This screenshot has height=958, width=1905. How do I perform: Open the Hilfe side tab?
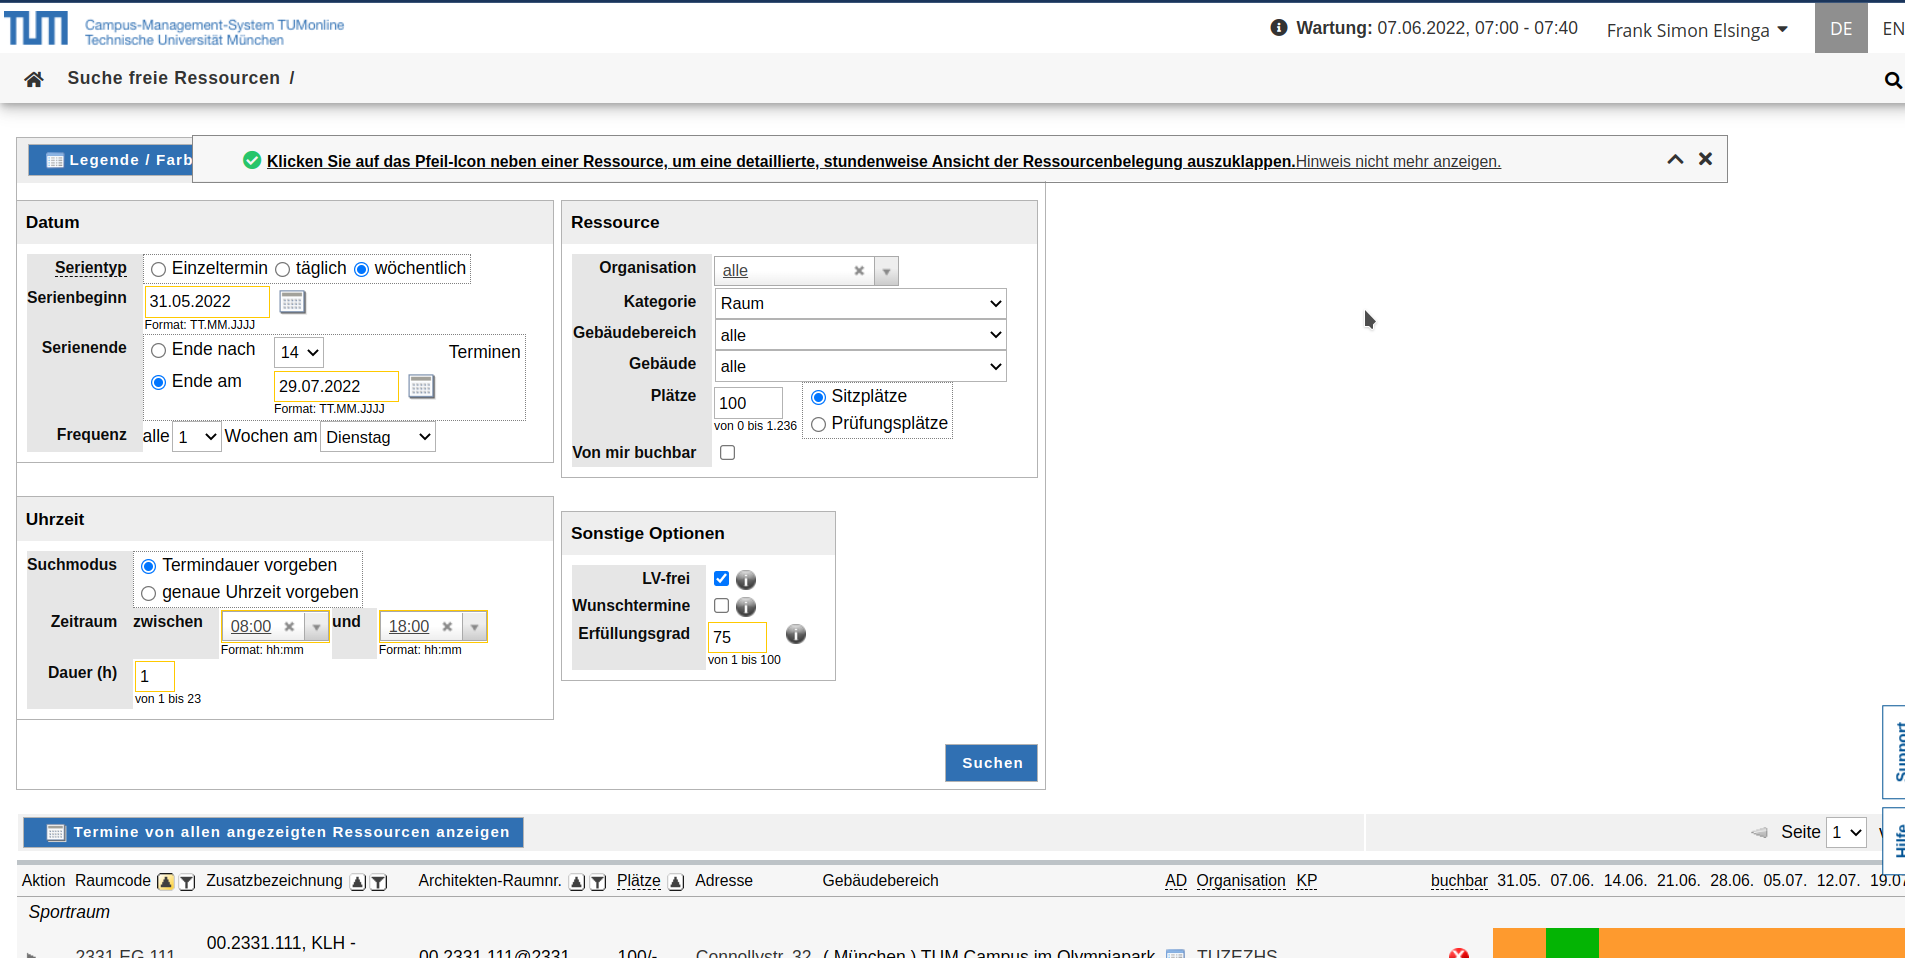(1895, 841)
